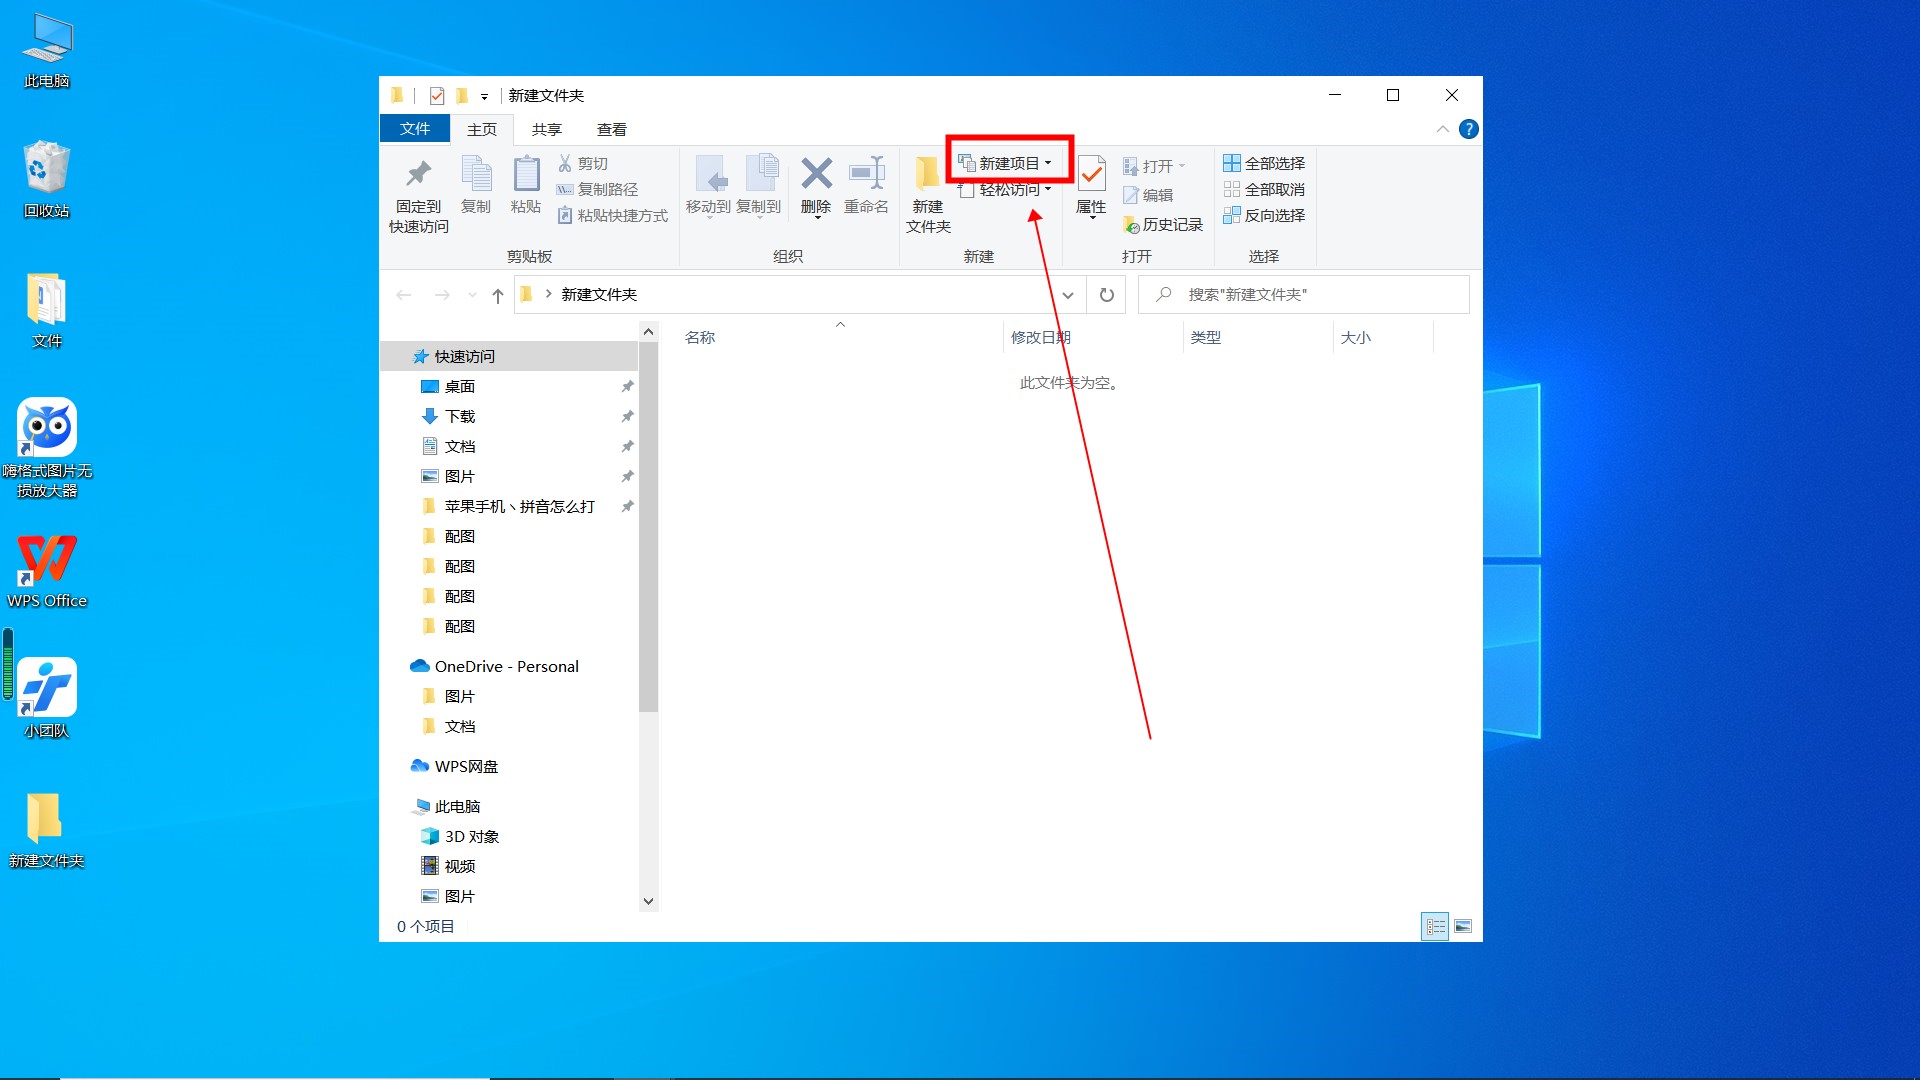The height and width of the screenshot is (1080, 1920).
Task: Click the Delete red X icon
Action: 816,173
